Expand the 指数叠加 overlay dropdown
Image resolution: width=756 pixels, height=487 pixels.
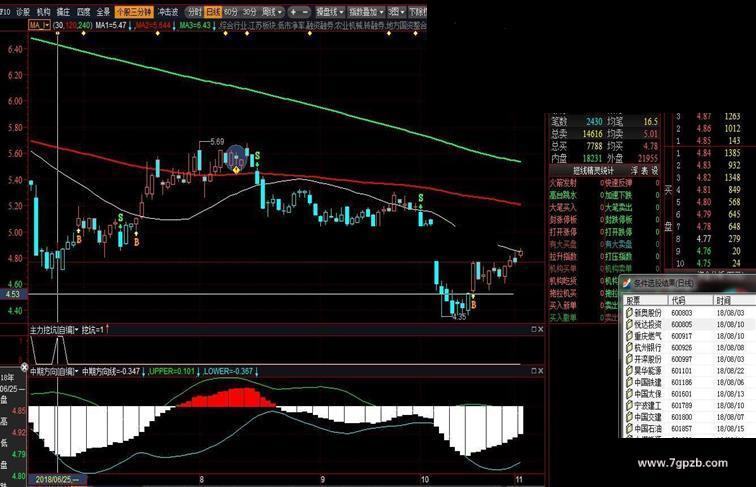366,12
